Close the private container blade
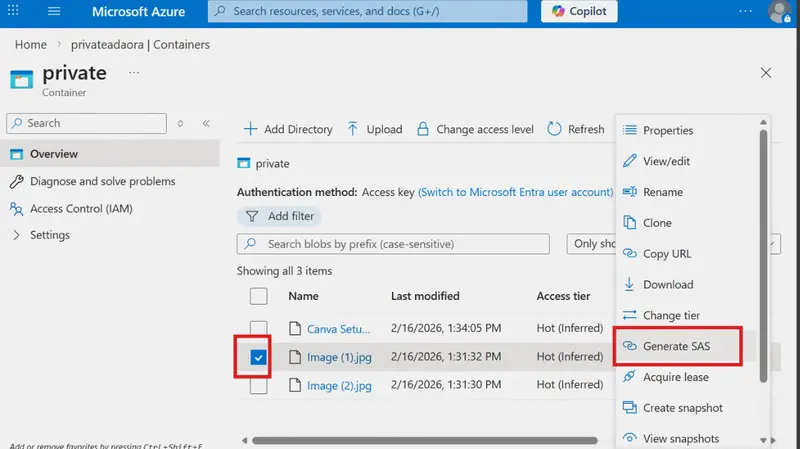The width and height of the screenshot is (800, 449). tap(766, 72)
